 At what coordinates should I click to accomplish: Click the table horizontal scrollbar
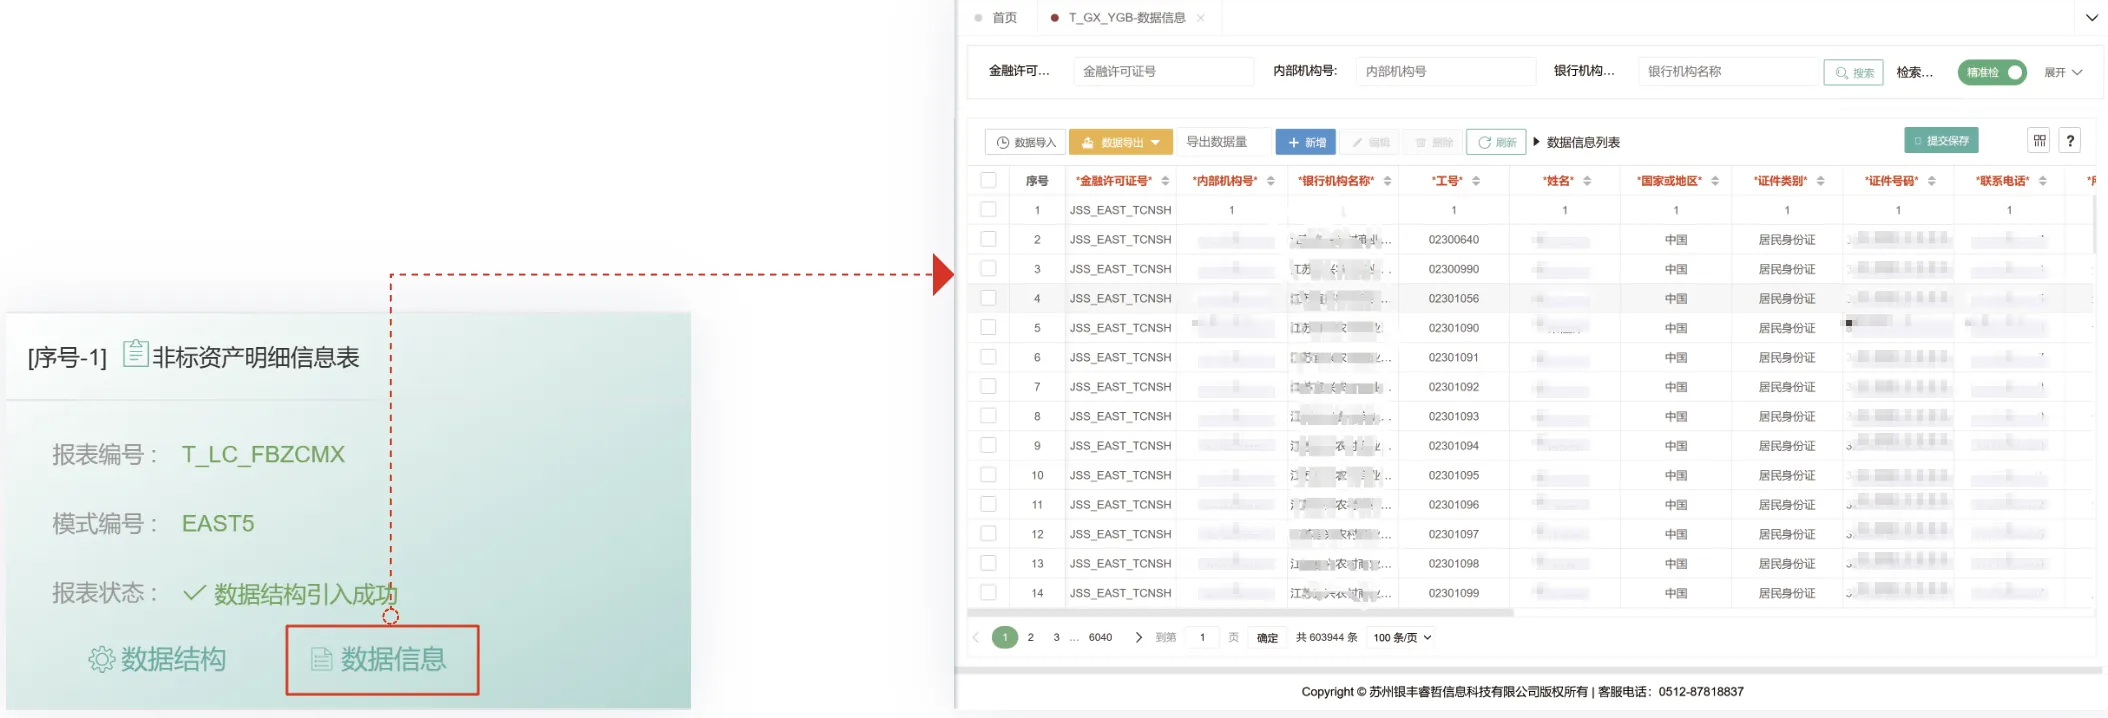tap(1240, 612)
